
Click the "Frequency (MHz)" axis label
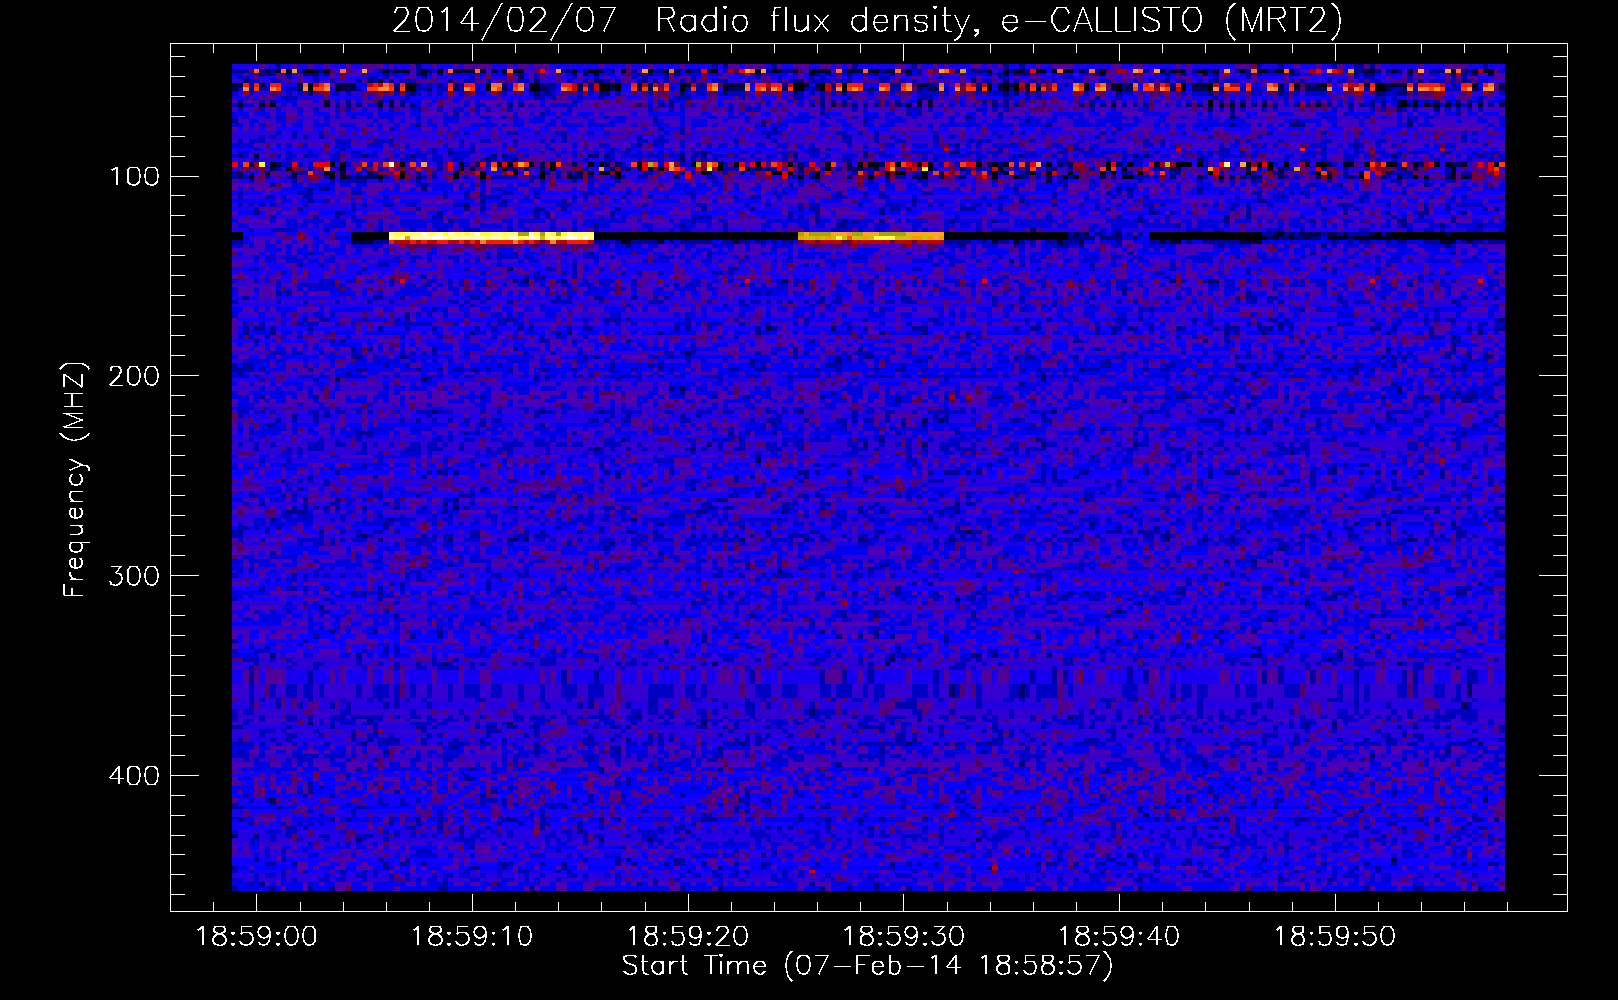(75, 480)
